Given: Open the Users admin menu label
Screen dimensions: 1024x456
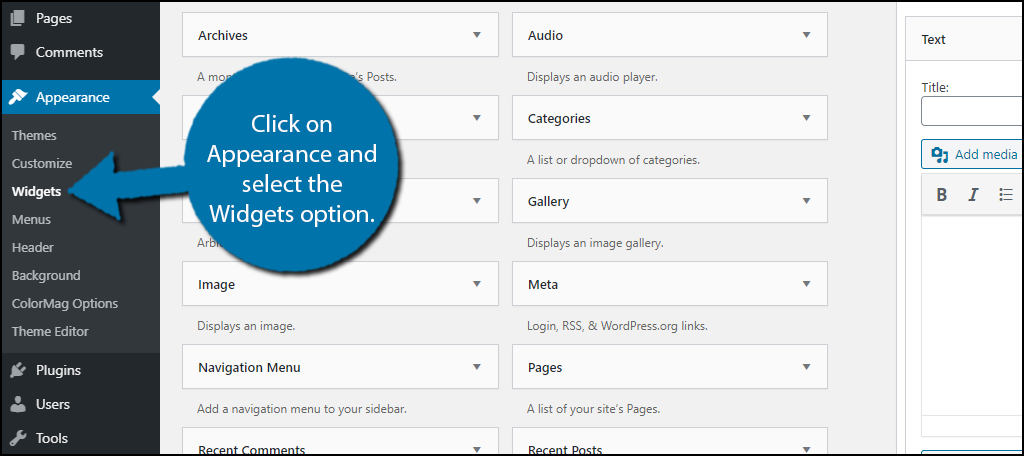Looking at the screenshot, I should [53, 404].
